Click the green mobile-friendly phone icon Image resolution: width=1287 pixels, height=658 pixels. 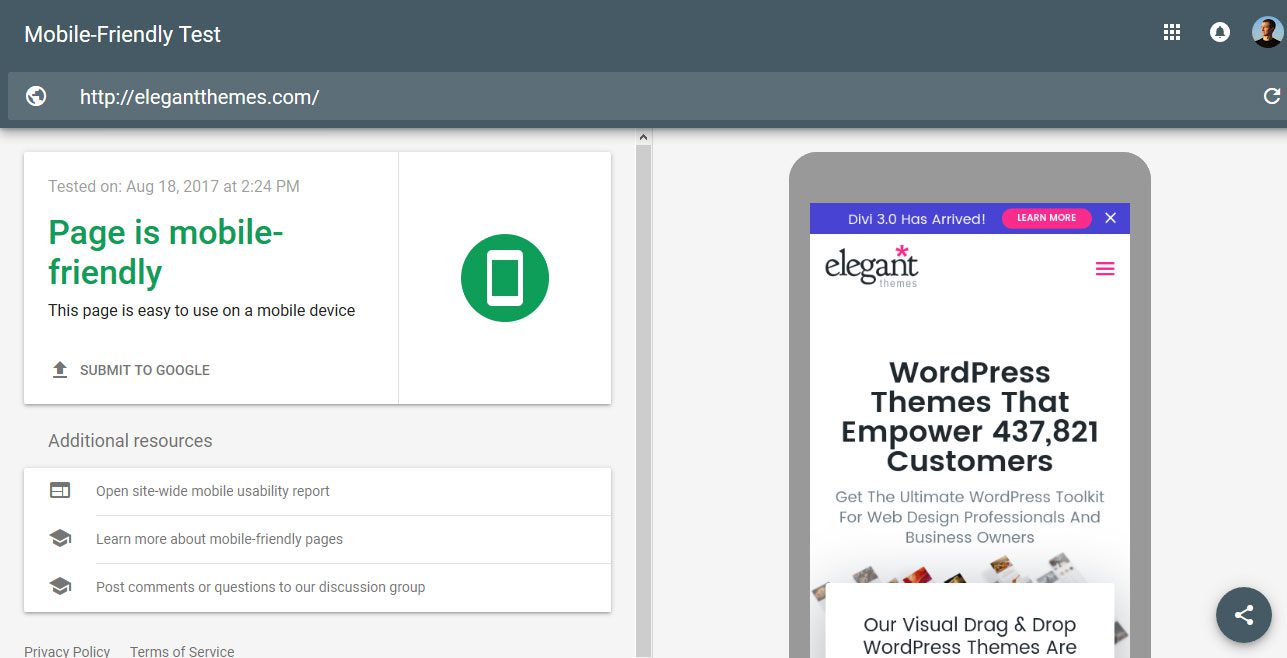[503, 278]
